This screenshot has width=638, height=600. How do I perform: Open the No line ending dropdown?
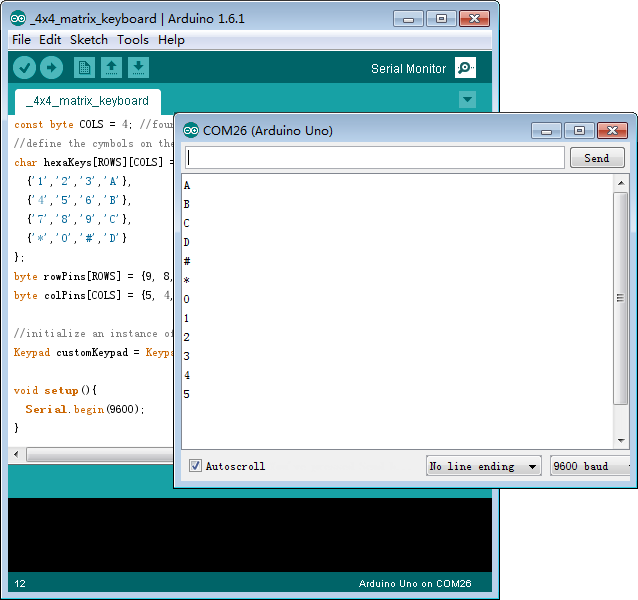(483, 466)
